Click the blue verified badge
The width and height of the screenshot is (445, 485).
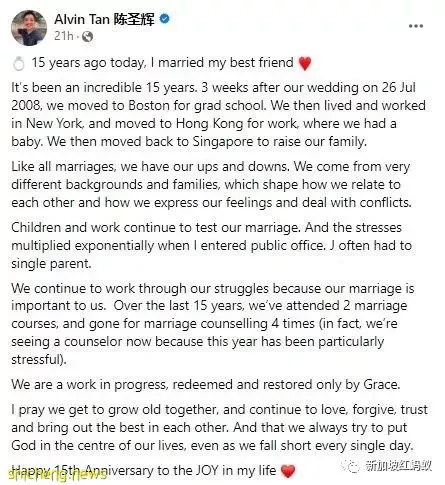(164, 19)
